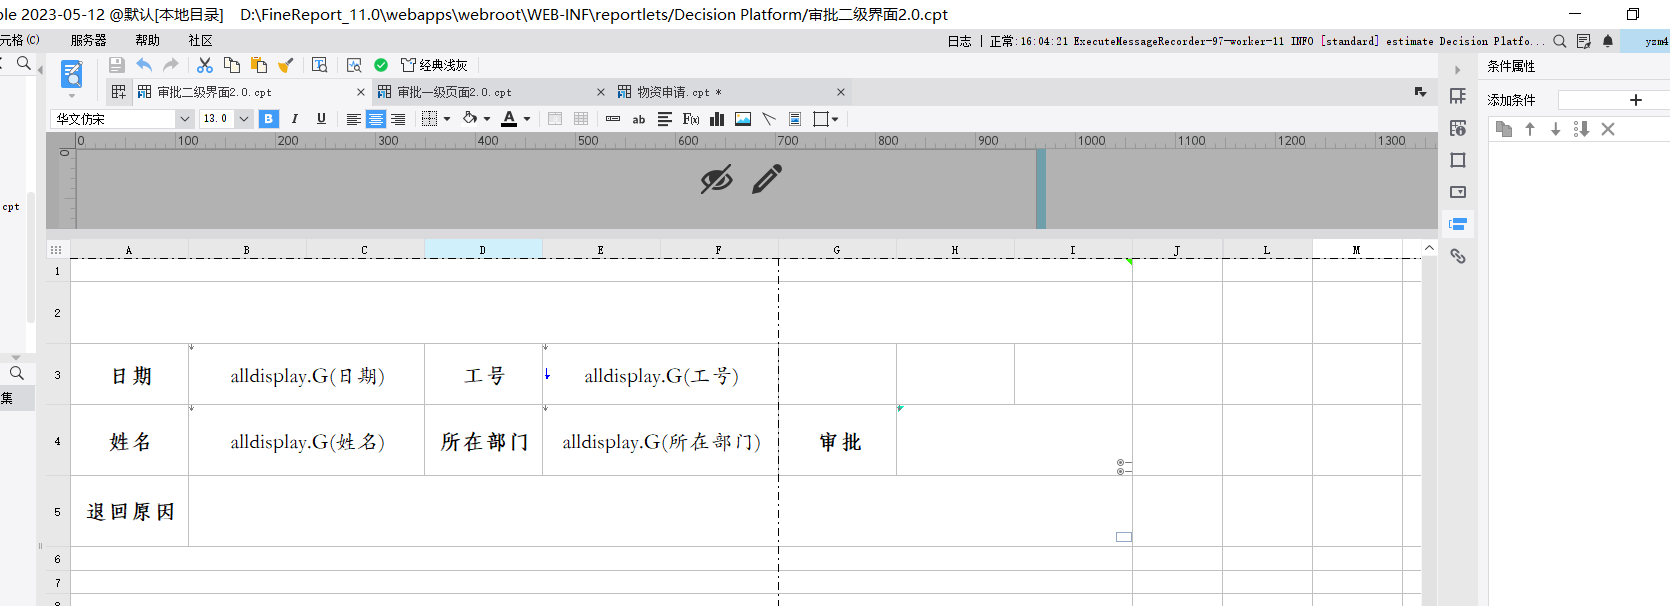Viewport: 1670px width, 606px height.
Task: Align cell text right
Action: [398, 119]
